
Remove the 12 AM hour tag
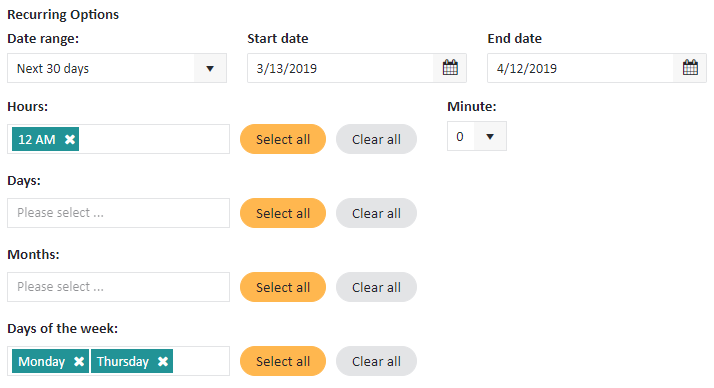pos(70,139)
